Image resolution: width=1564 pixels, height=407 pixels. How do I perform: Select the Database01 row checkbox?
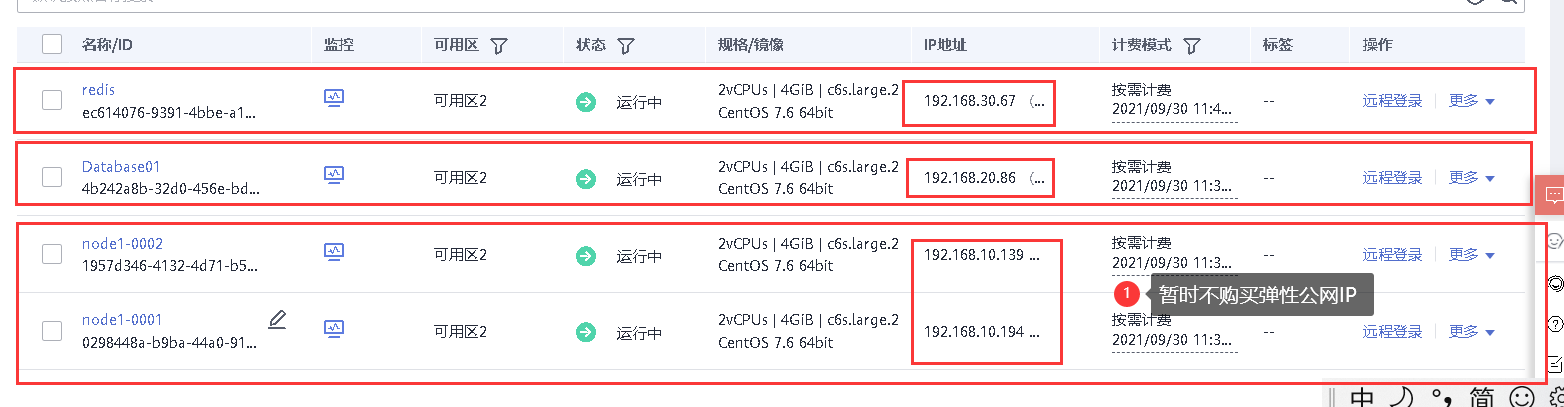click(52, 177)
